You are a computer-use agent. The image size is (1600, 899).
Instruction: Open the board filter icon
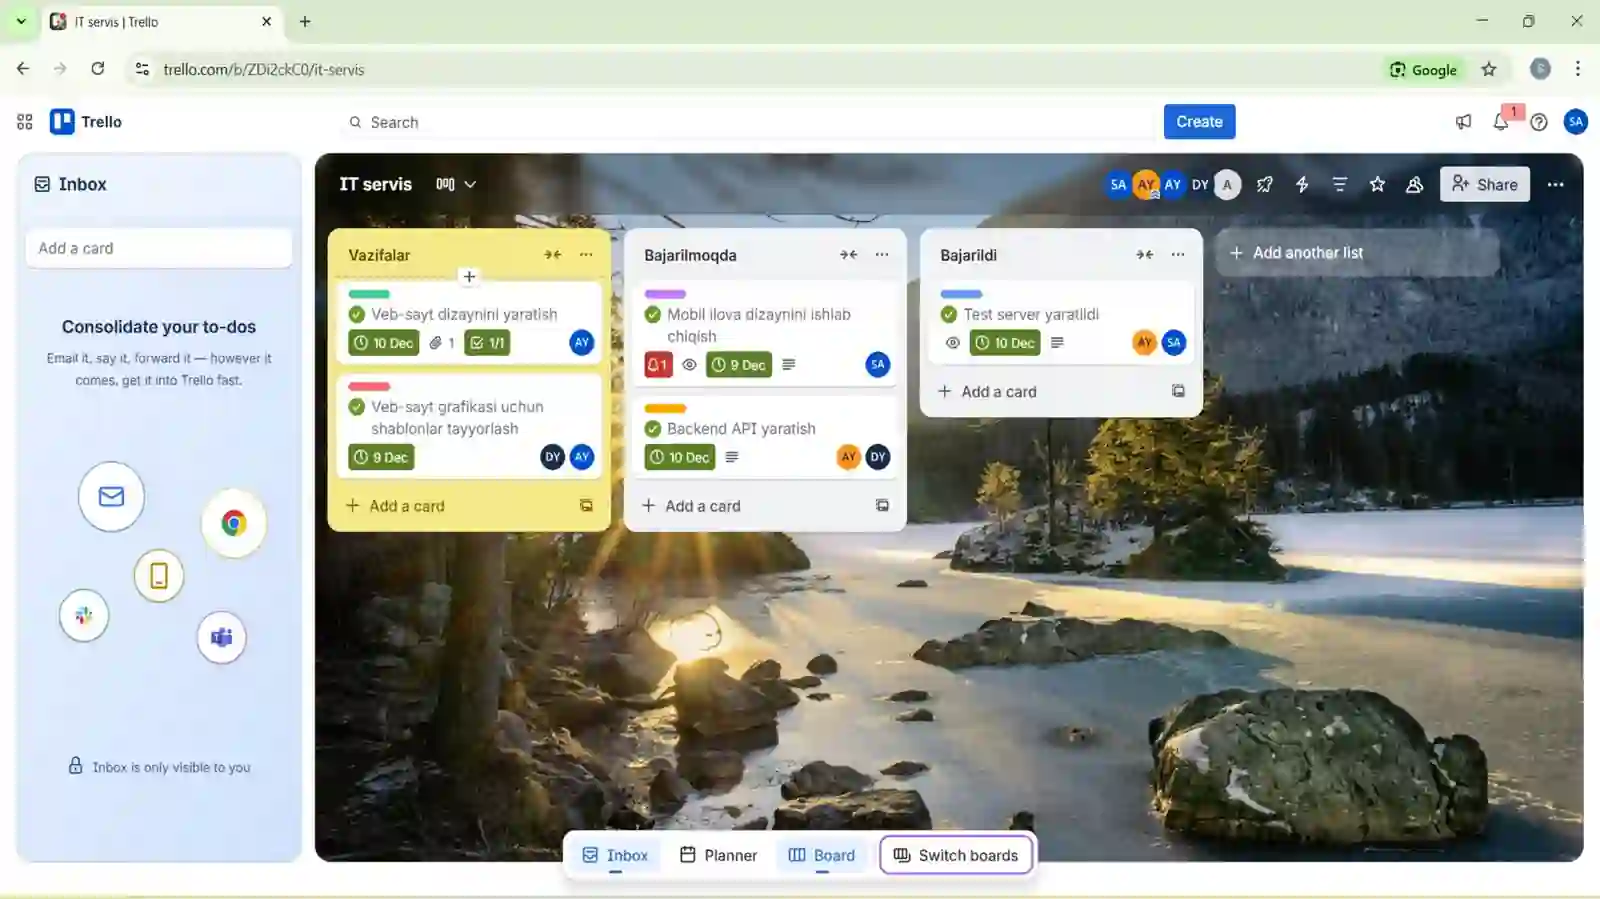(1340, 184)
